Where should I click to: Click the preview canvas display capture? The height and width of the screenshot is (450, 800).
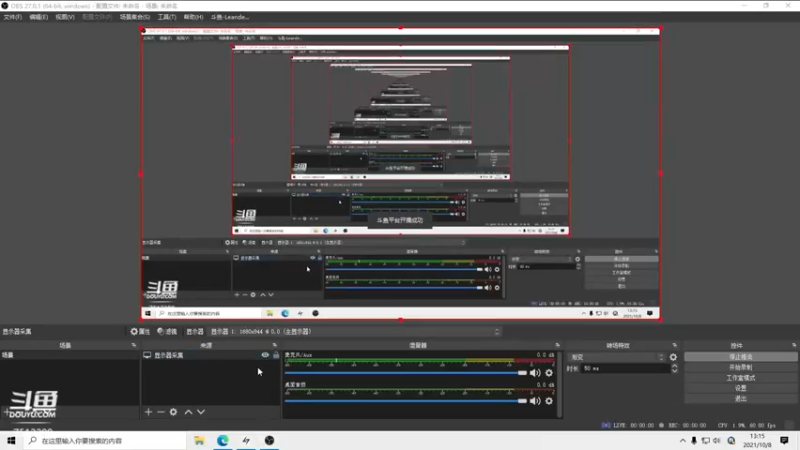click(401, 174)
